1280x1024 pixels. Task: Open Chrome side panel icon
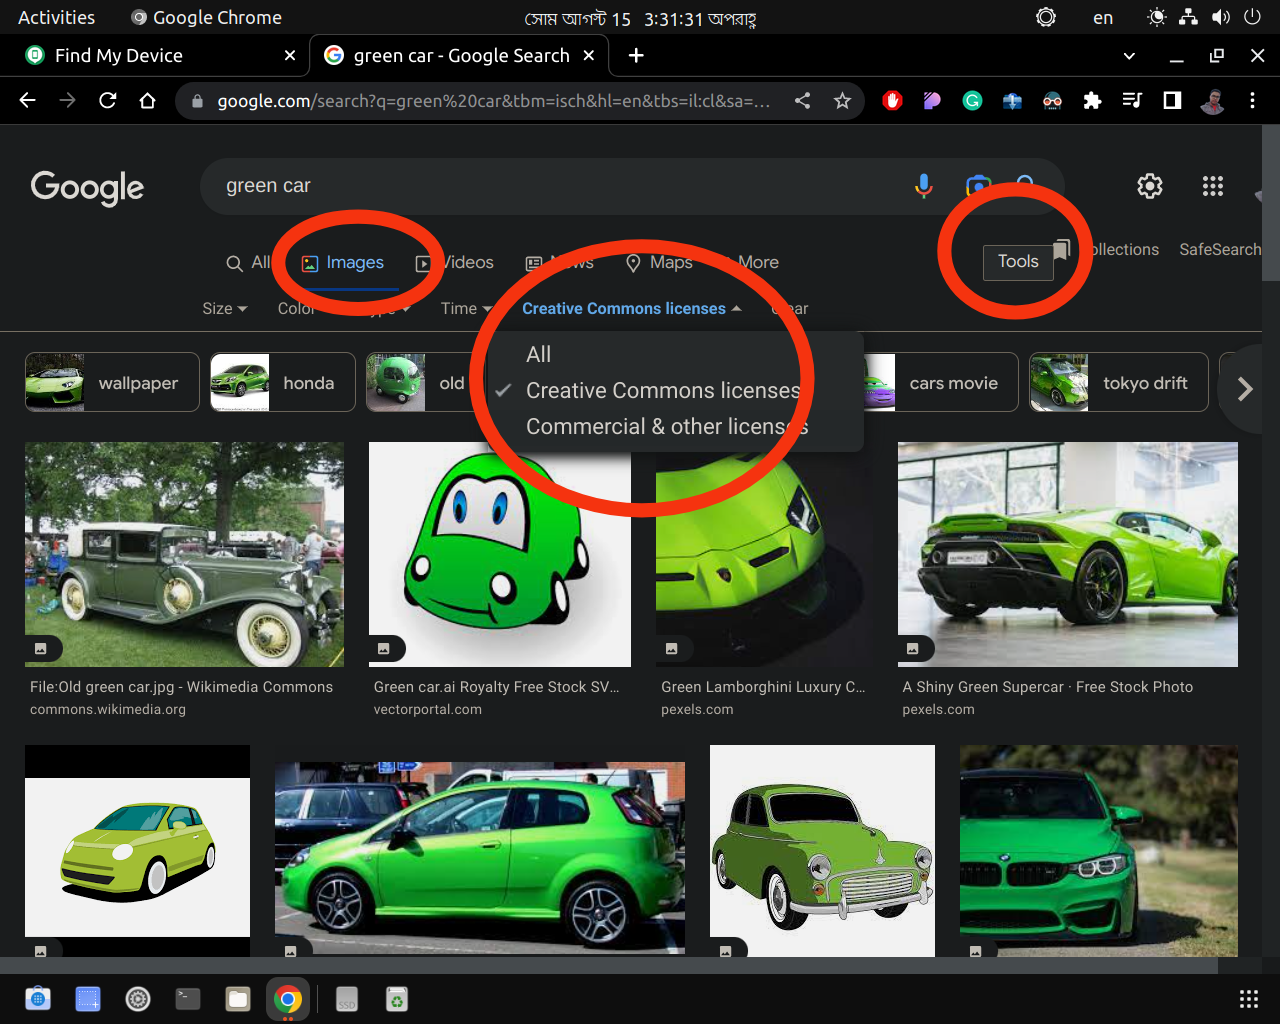1172,100
